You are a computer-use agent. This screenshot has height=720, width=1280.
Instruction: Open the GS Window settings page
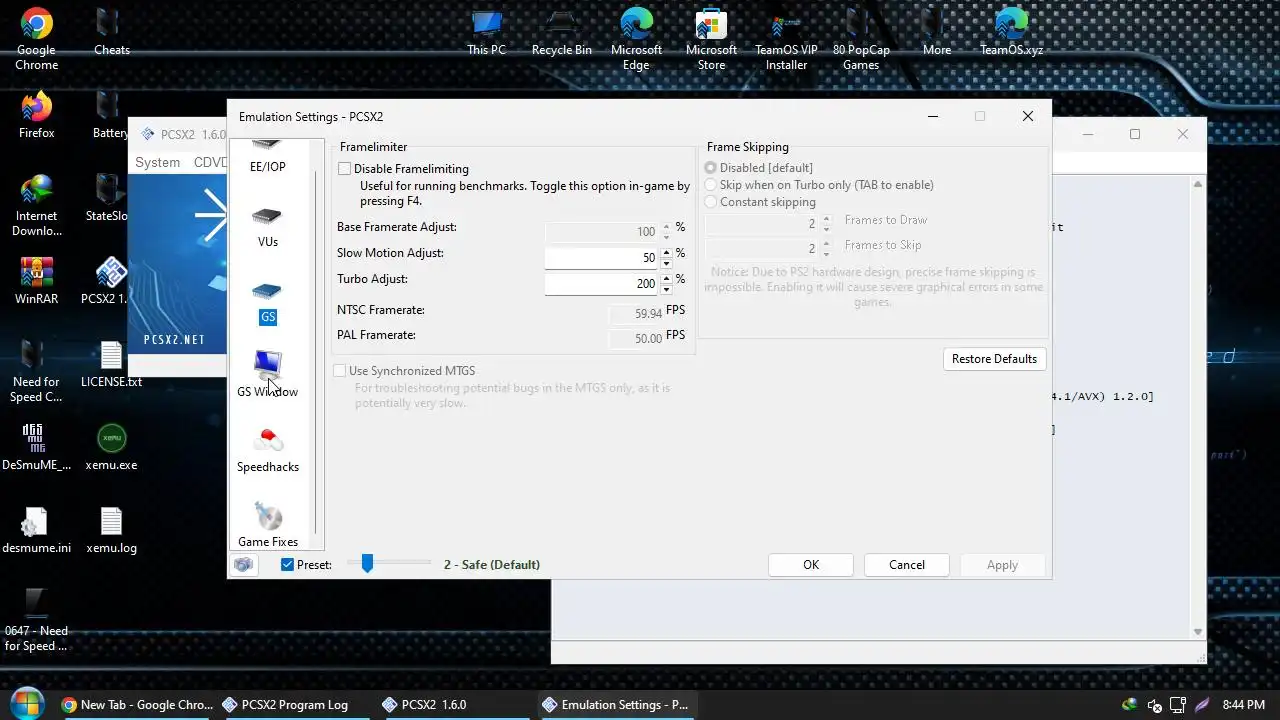[x=267, y=376]
